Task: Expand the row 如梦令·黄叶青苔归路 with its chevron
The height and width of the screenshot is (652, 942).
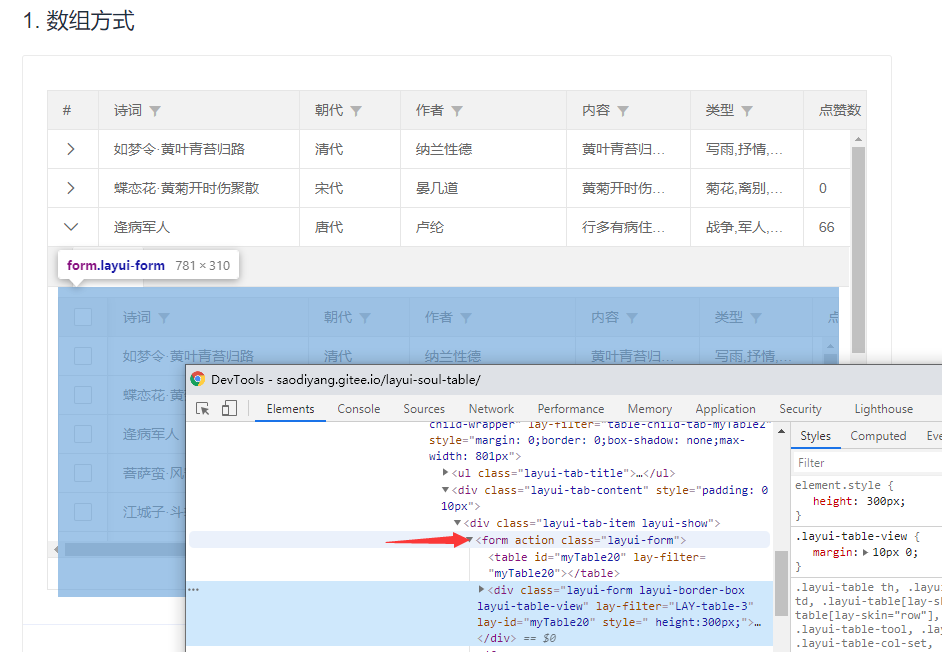Action: 71,149
